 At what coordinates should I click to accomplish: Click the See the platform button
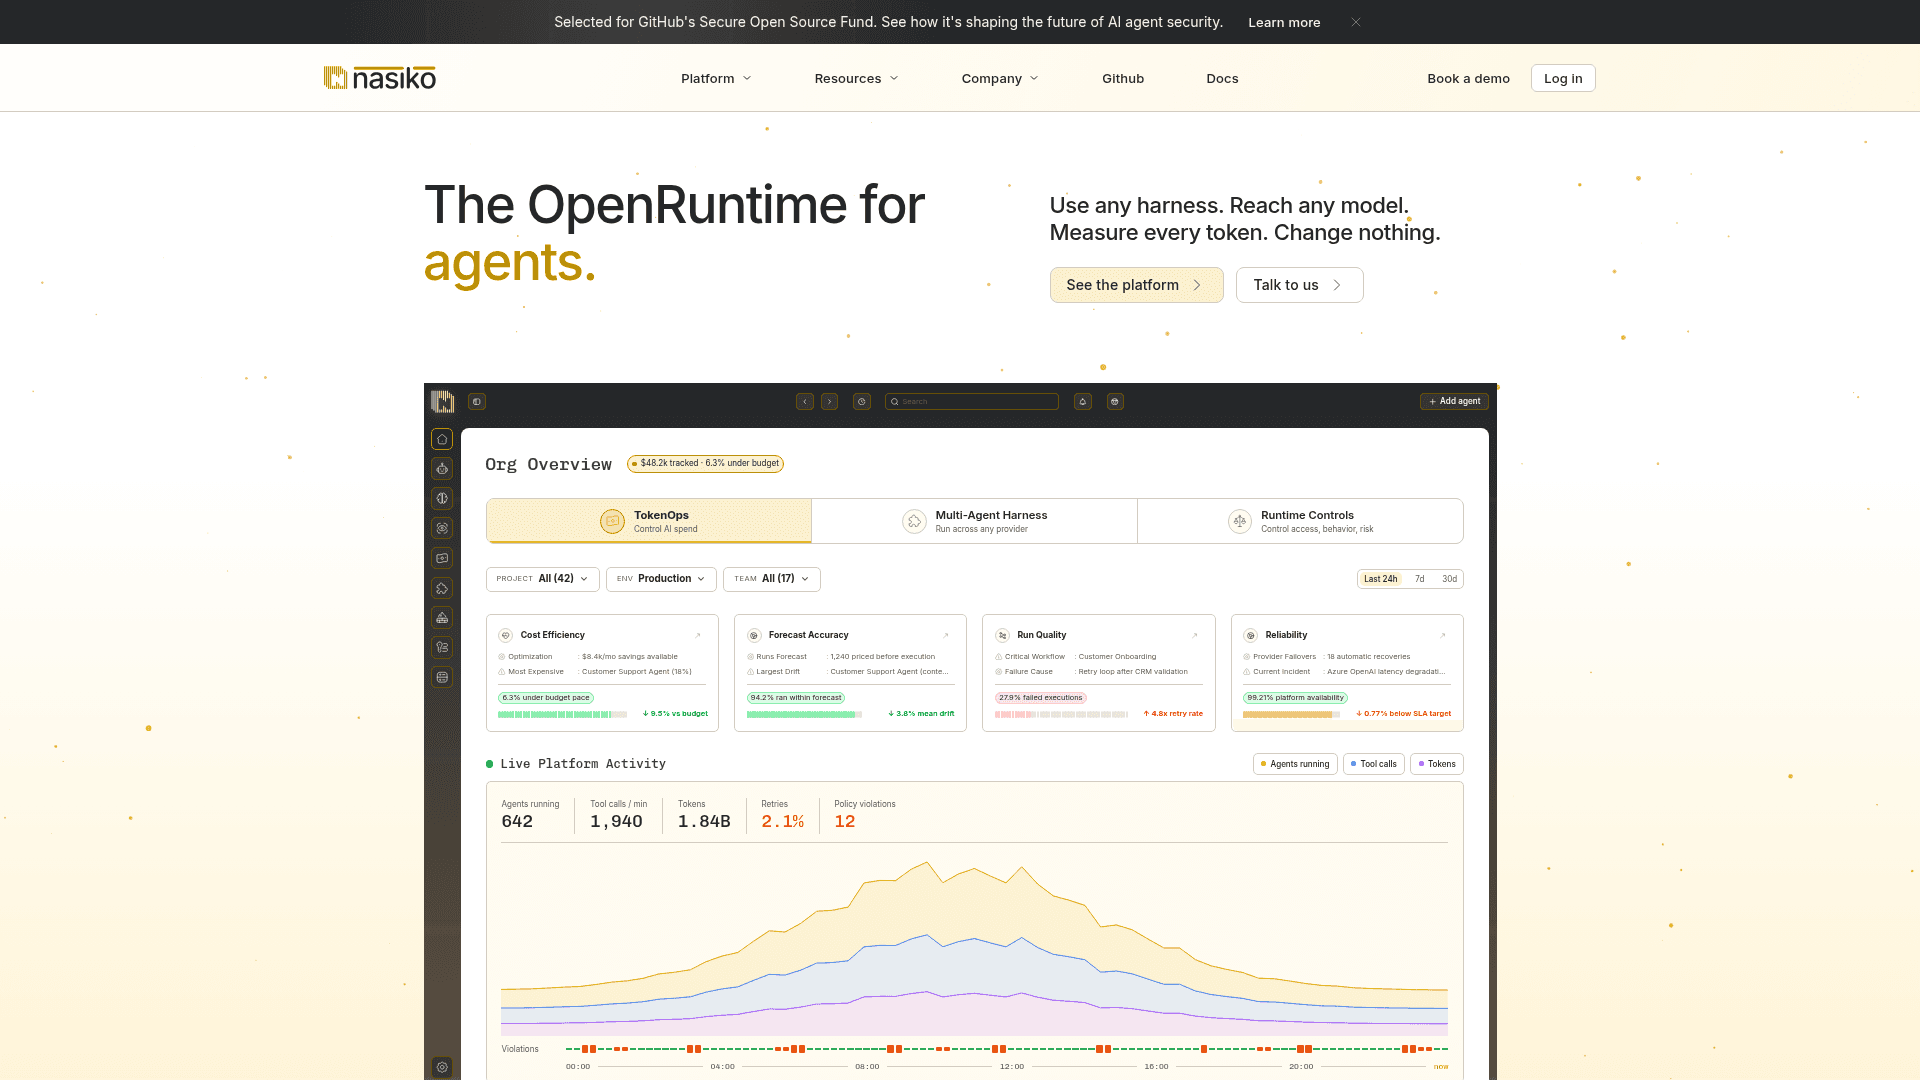pyautogui.click(x=1136, y=285)
